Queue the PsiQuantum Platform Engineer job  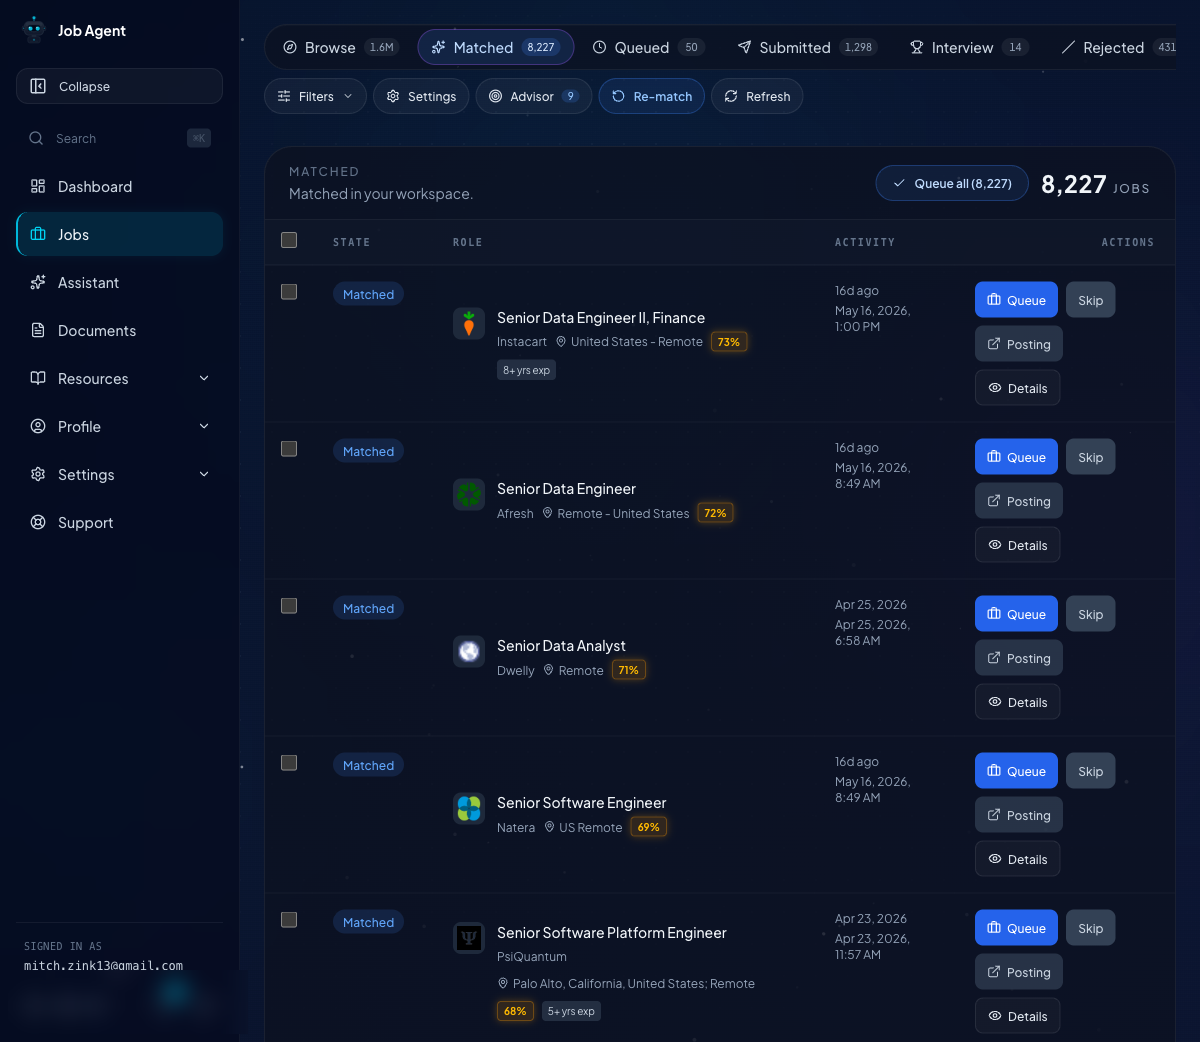pyautogui.click(x=1016, y=928)
